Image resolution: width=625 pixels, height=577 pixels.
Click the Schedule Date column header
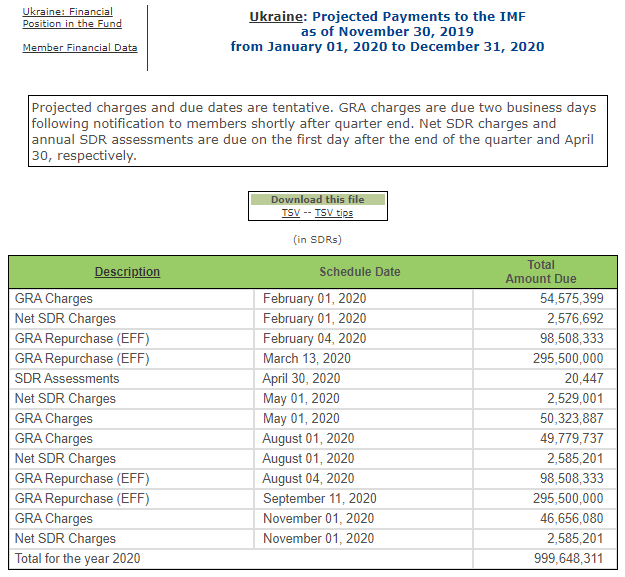[x=359, y=272]
